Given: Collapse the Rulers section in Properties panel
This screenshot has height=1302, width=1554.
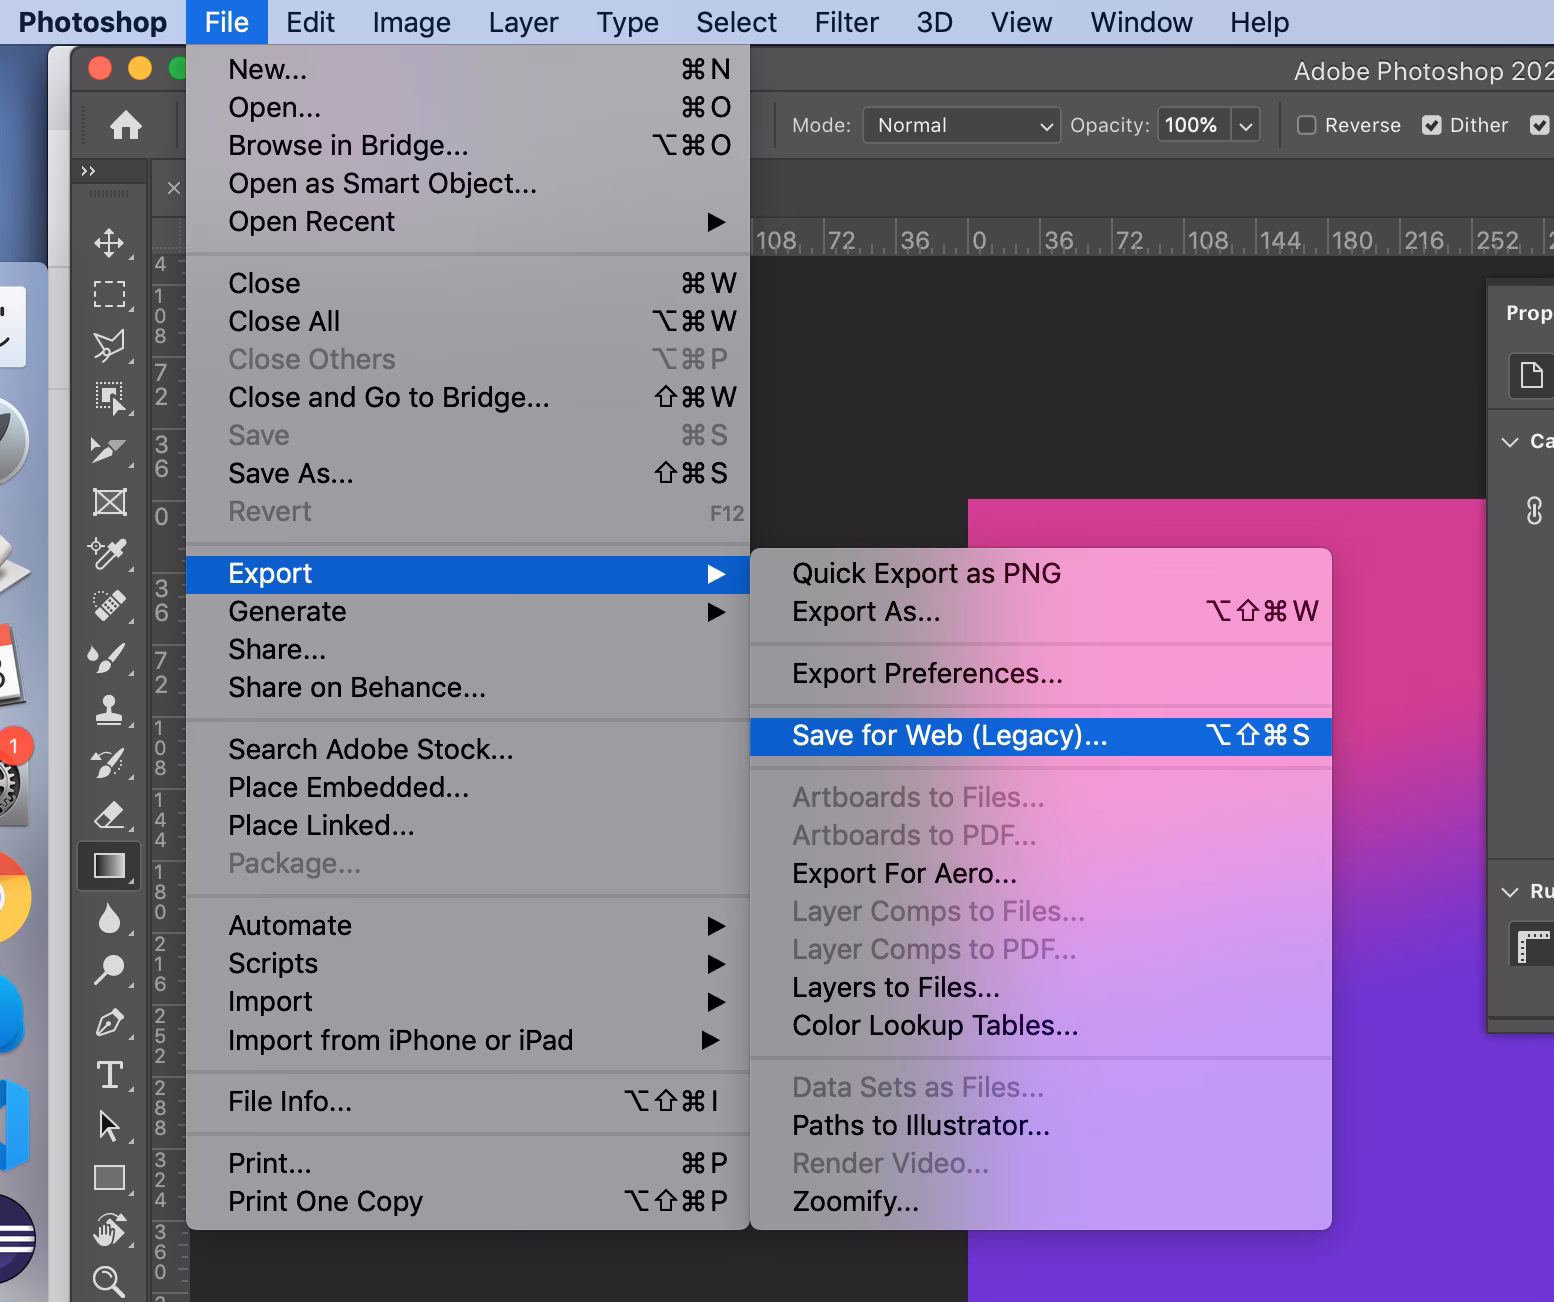Looking at the screenshot, I should pyautogui.click(x=1512, y=891).
